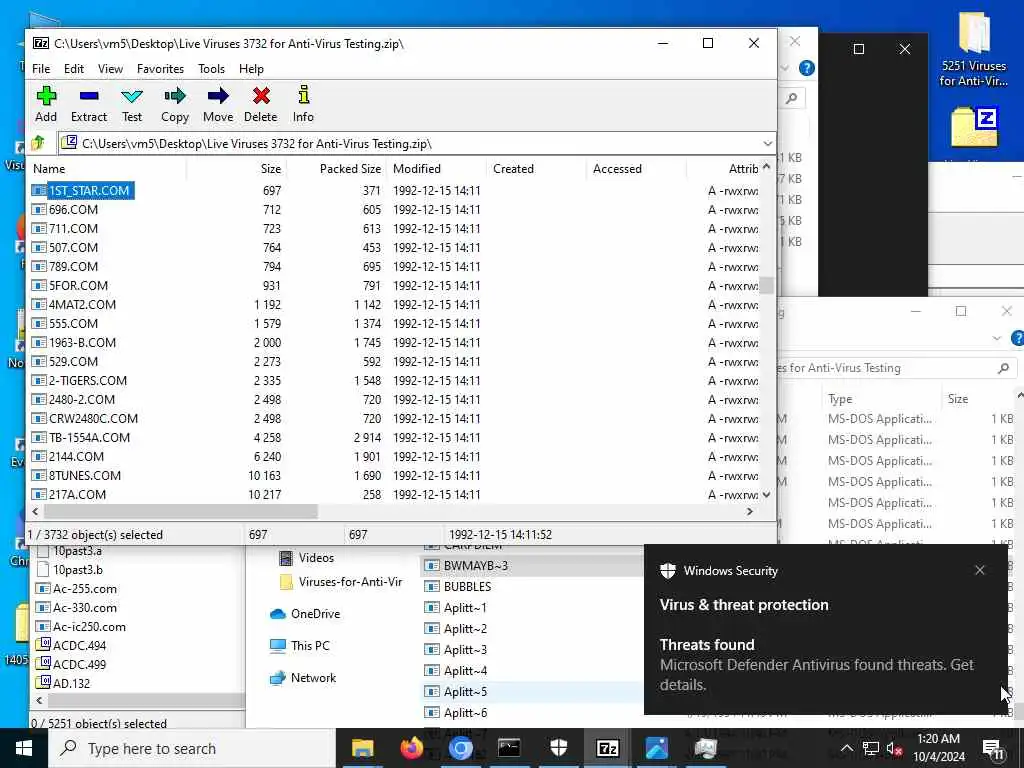The image size is (1024, 768).
Task: Show hidden system tray icons
Action: [846, 748]
